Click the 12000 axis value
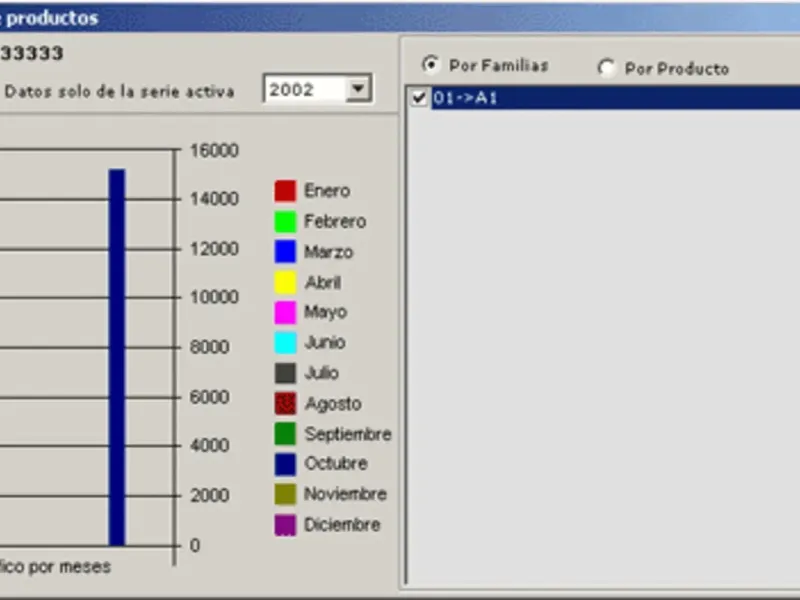This screenshot has height=600, width=800. click(x=214, y=249)
